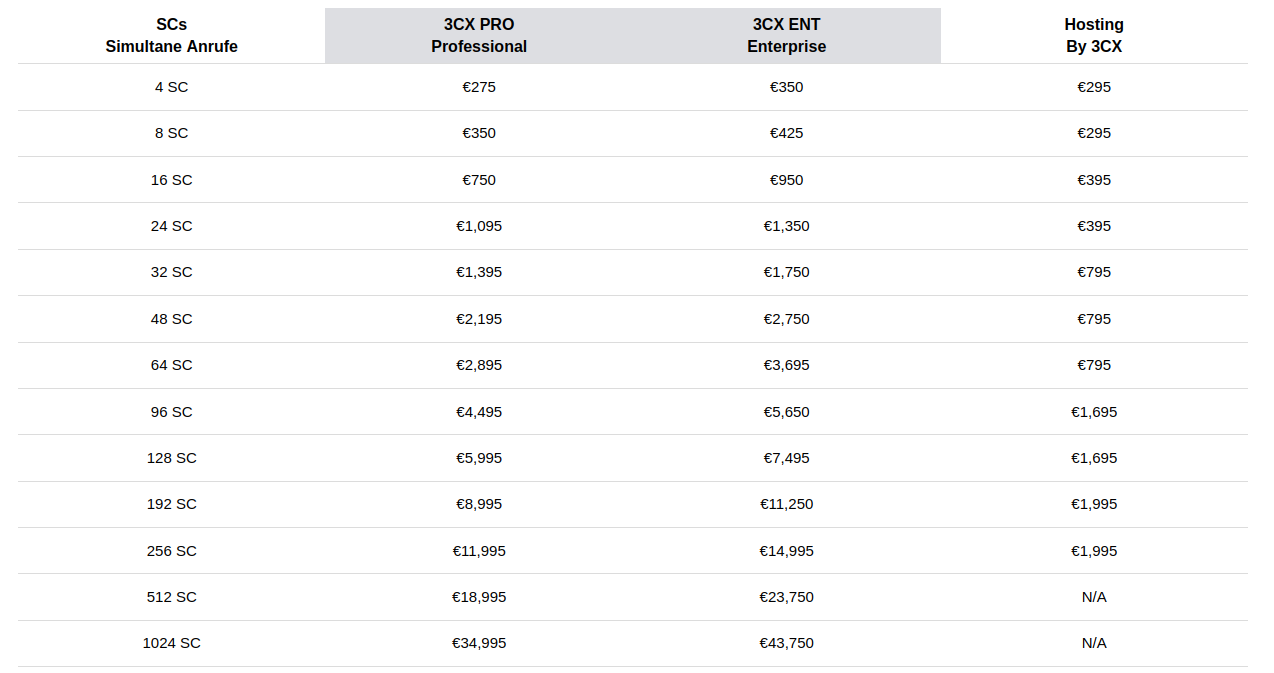
Task: Select the 48 SC row label
Action: click(172, 319)
